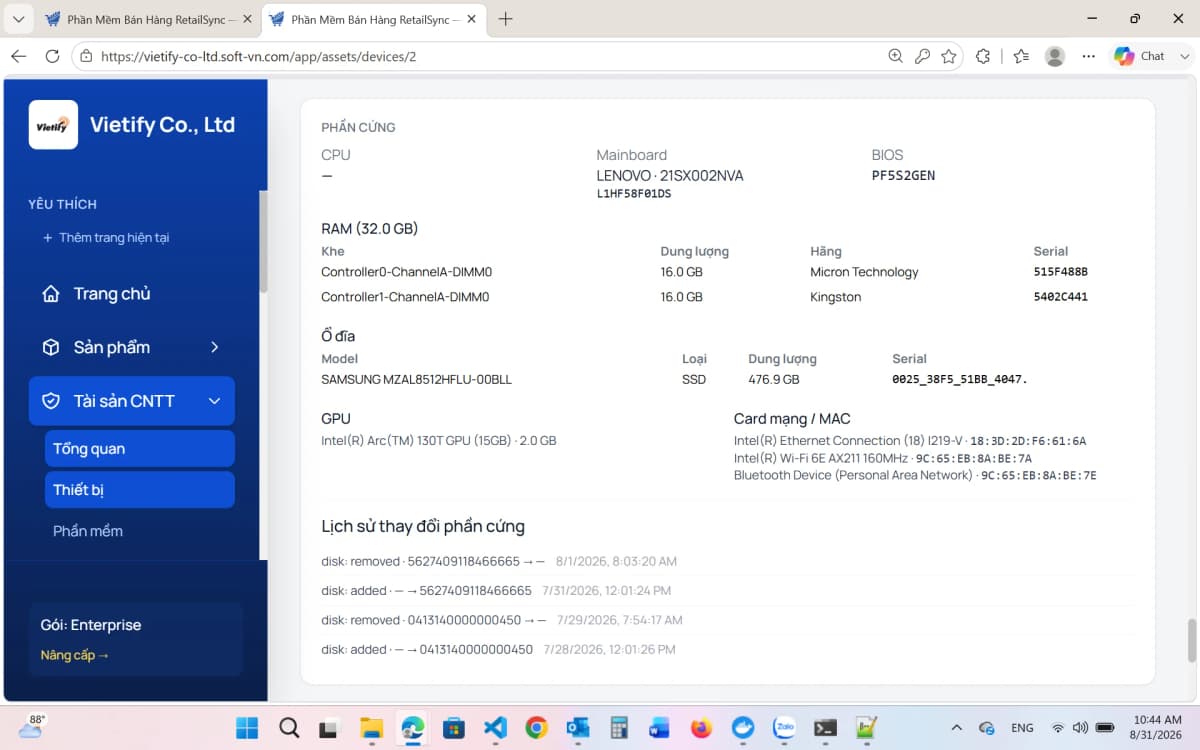Open File Explorer from the taskbar
This screenshot has height=750, width=1200.
click(x=371, y=727)
